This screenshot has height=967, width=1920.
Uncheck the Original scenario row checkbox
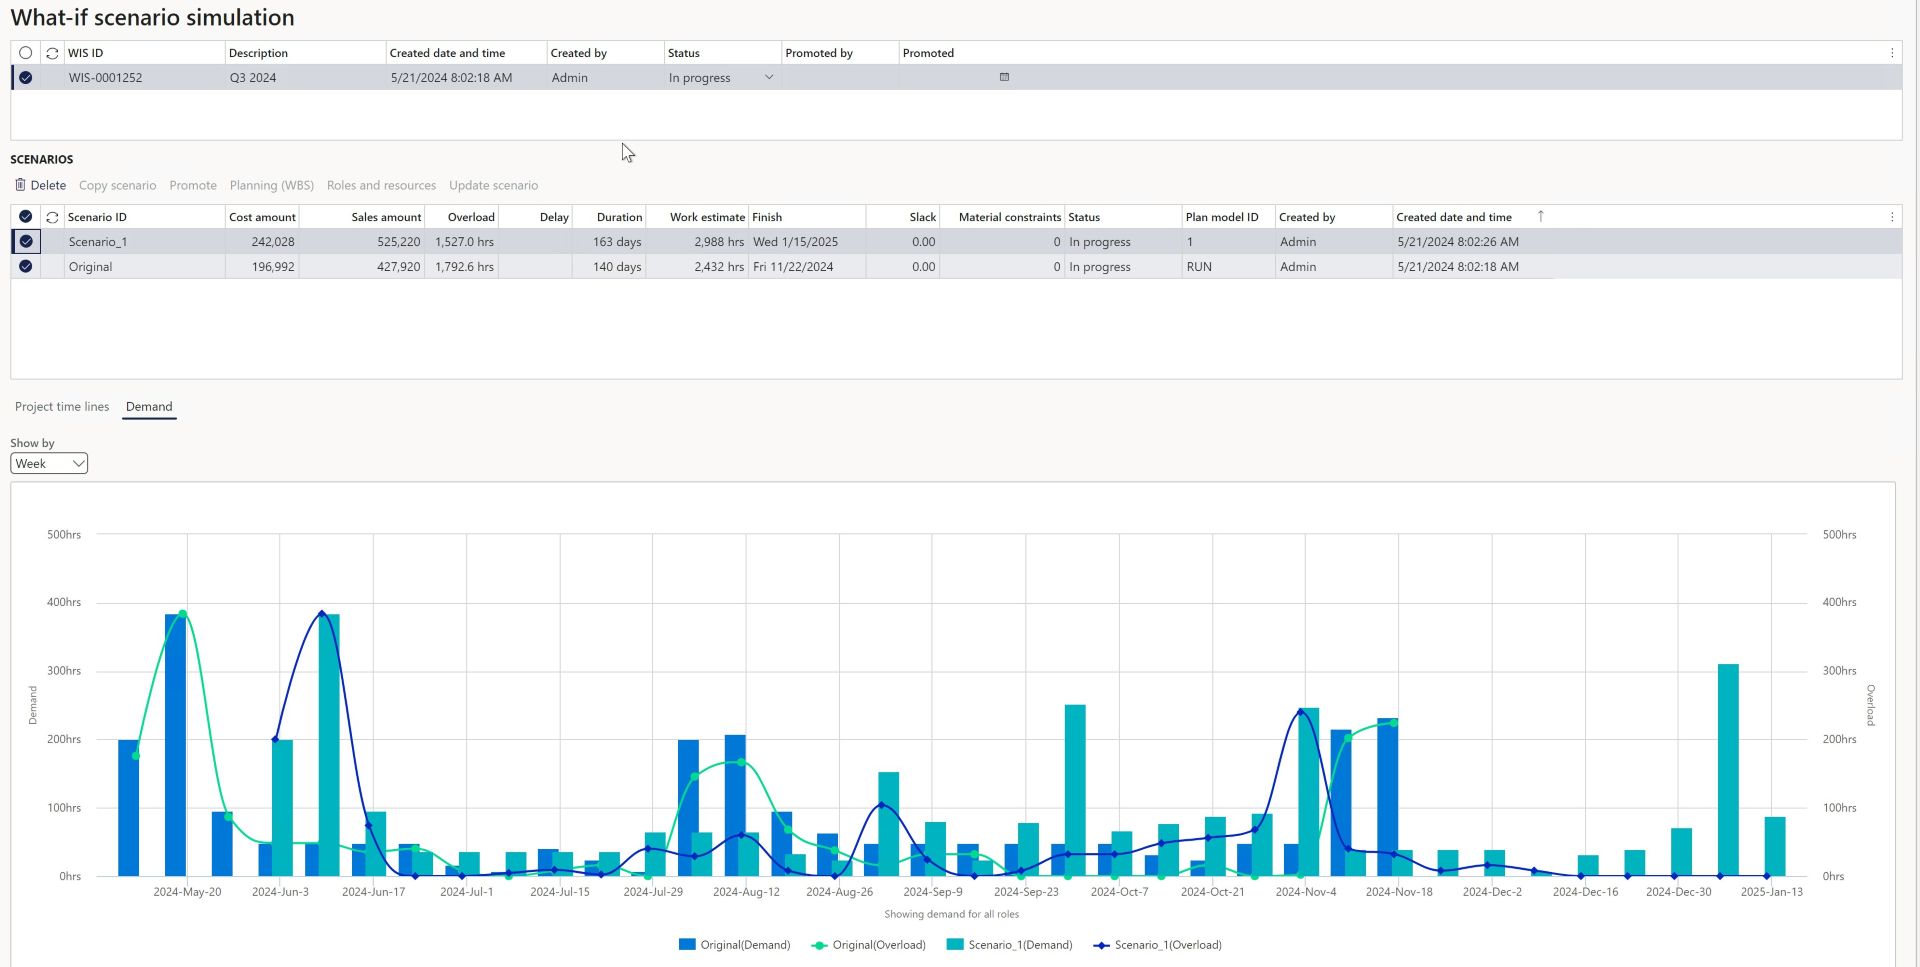pos(26,266)
